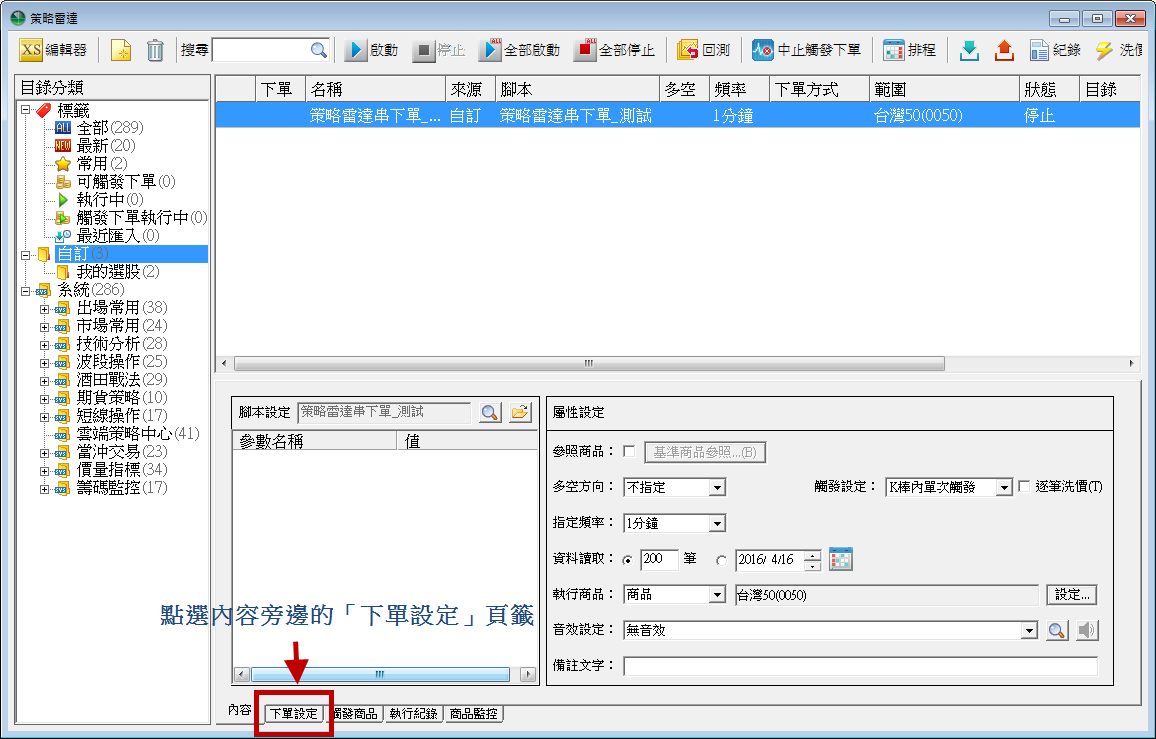Click the 備註文字 input field
The width and height of the screenshot is (1156, 739).
(860, 666)
